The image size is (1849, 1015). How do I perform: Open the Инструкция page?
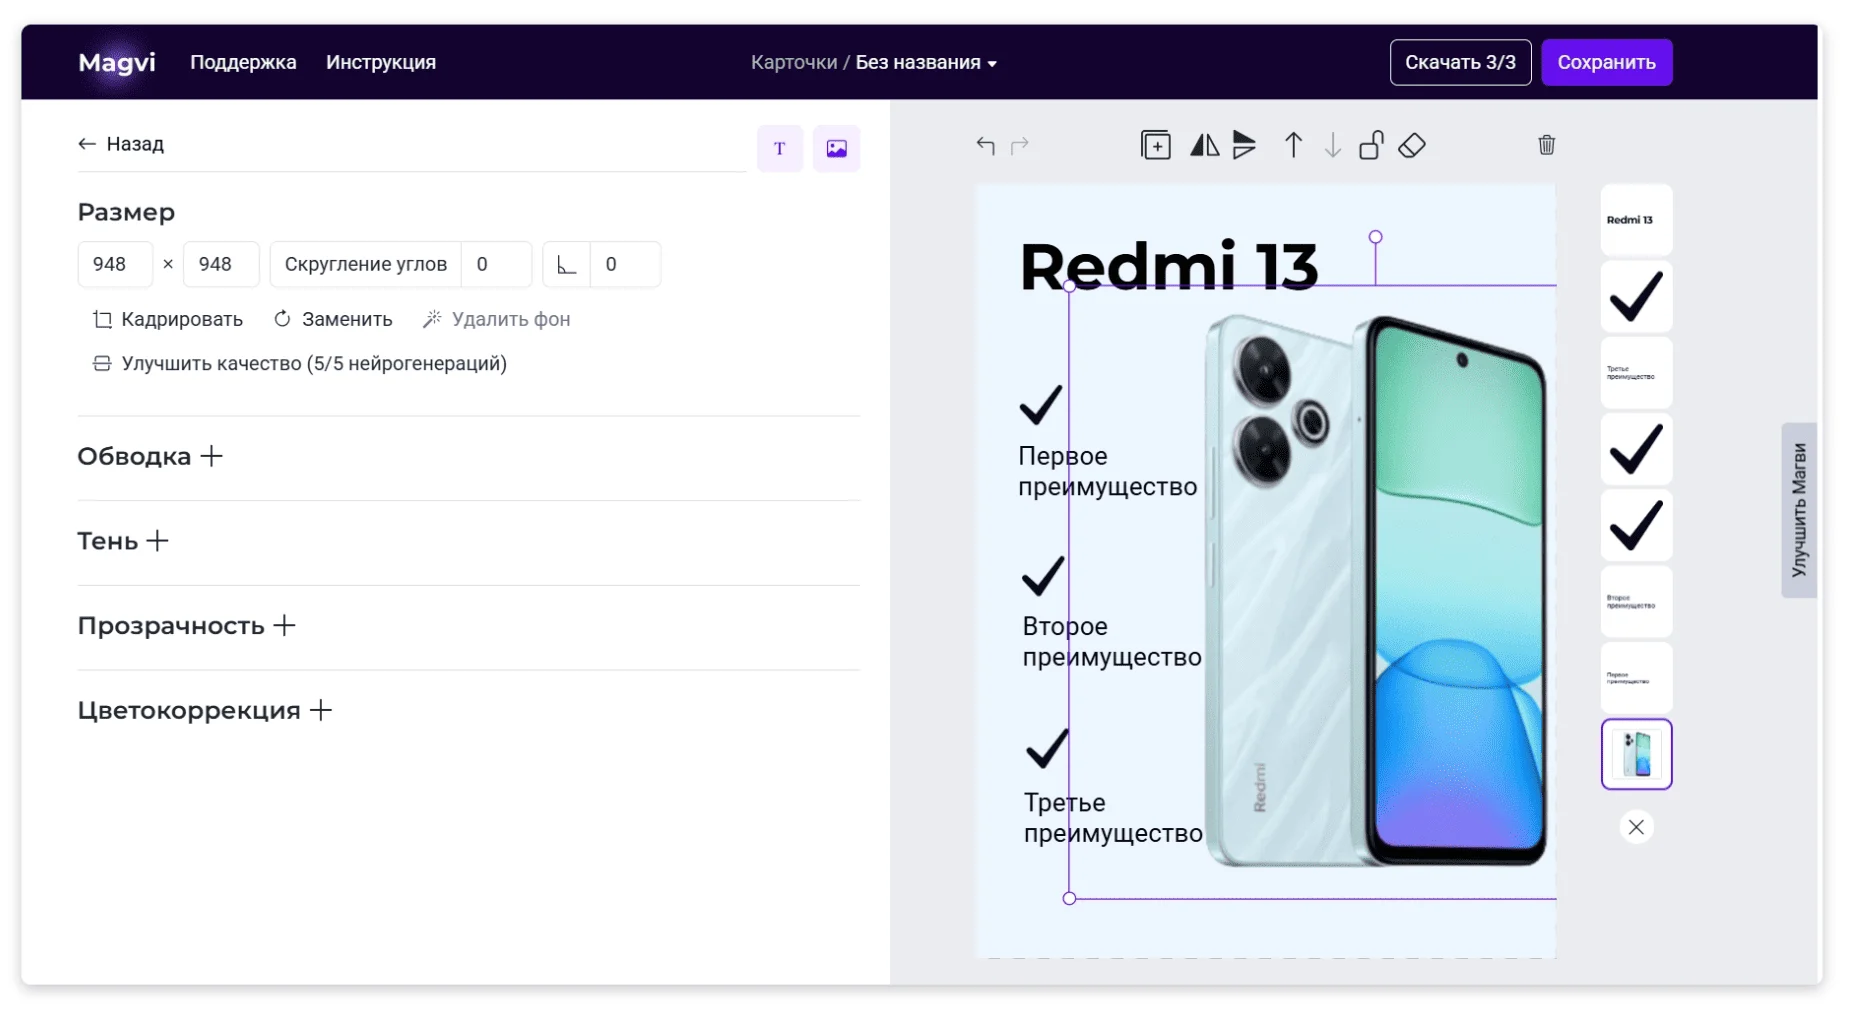pyautogui.click(x=381, y=62)
